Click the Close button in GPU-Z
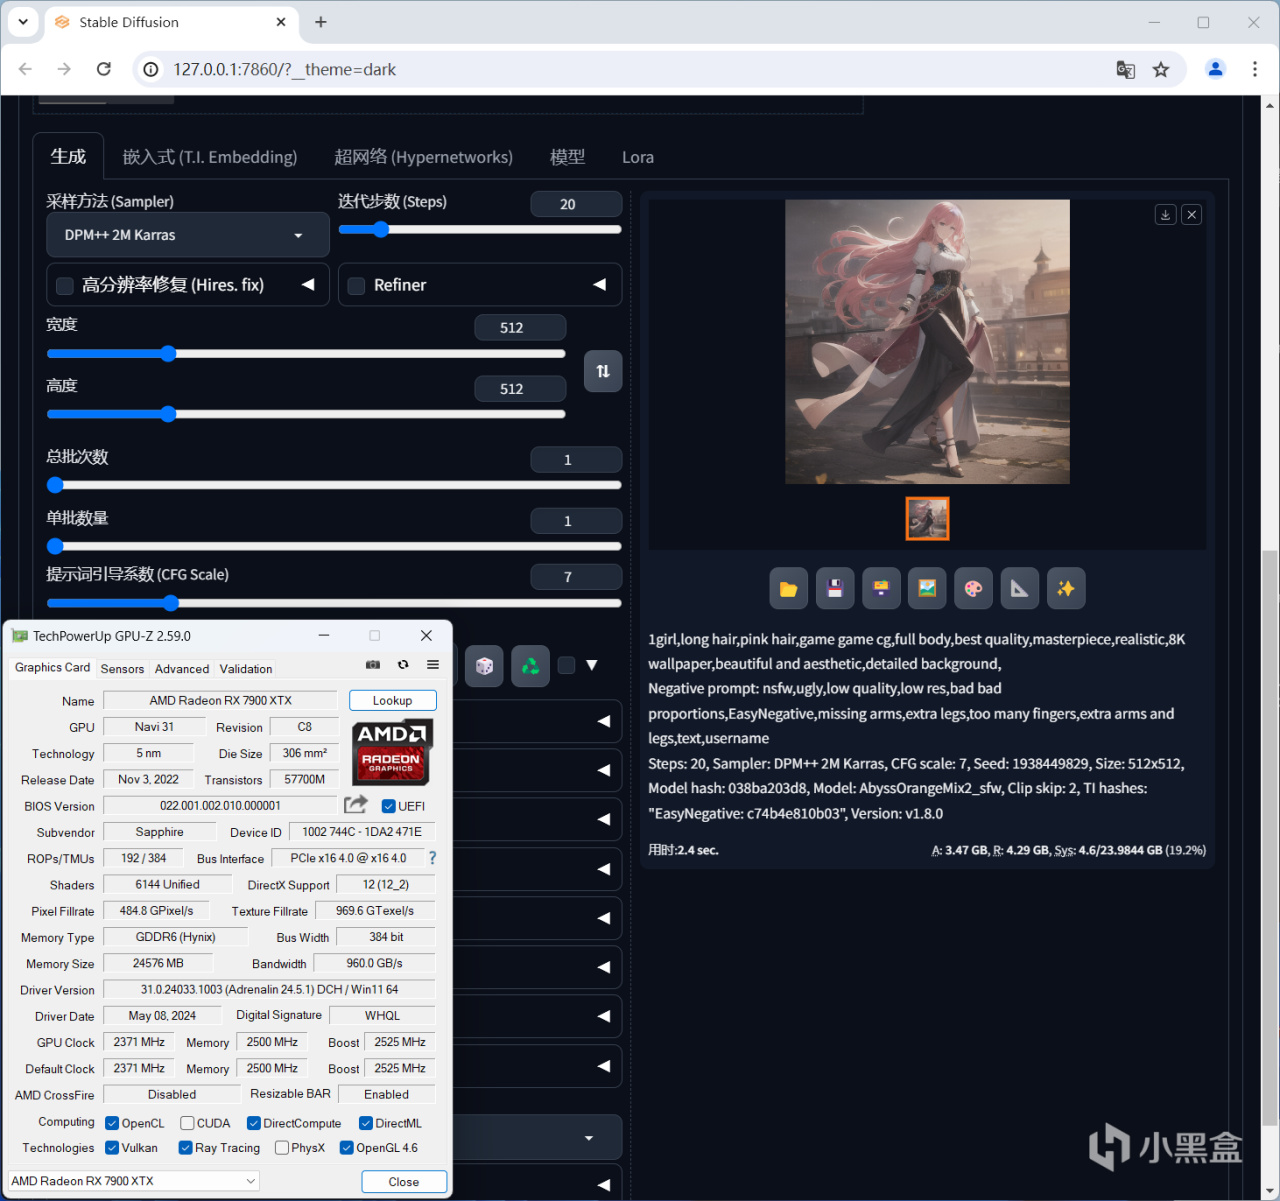Screen dimensions: 1280x1201 pos(404,1182)
